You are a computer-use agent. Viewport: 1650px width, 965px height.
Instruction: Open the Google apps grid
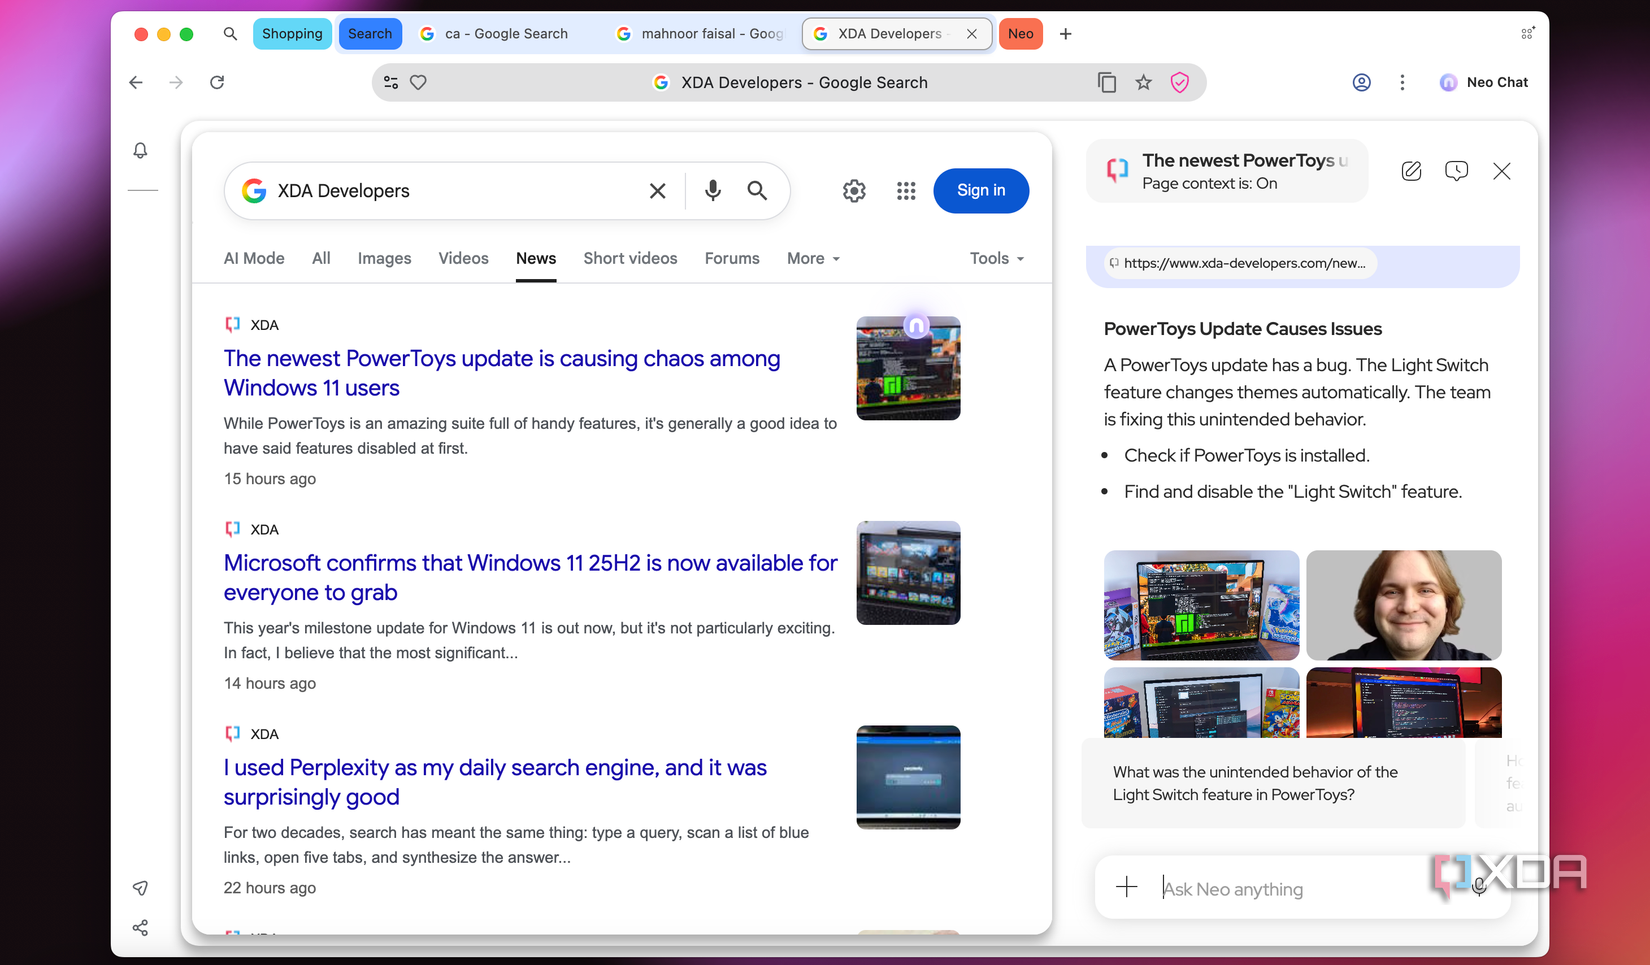pyautogui.click(x=906, y=191)
